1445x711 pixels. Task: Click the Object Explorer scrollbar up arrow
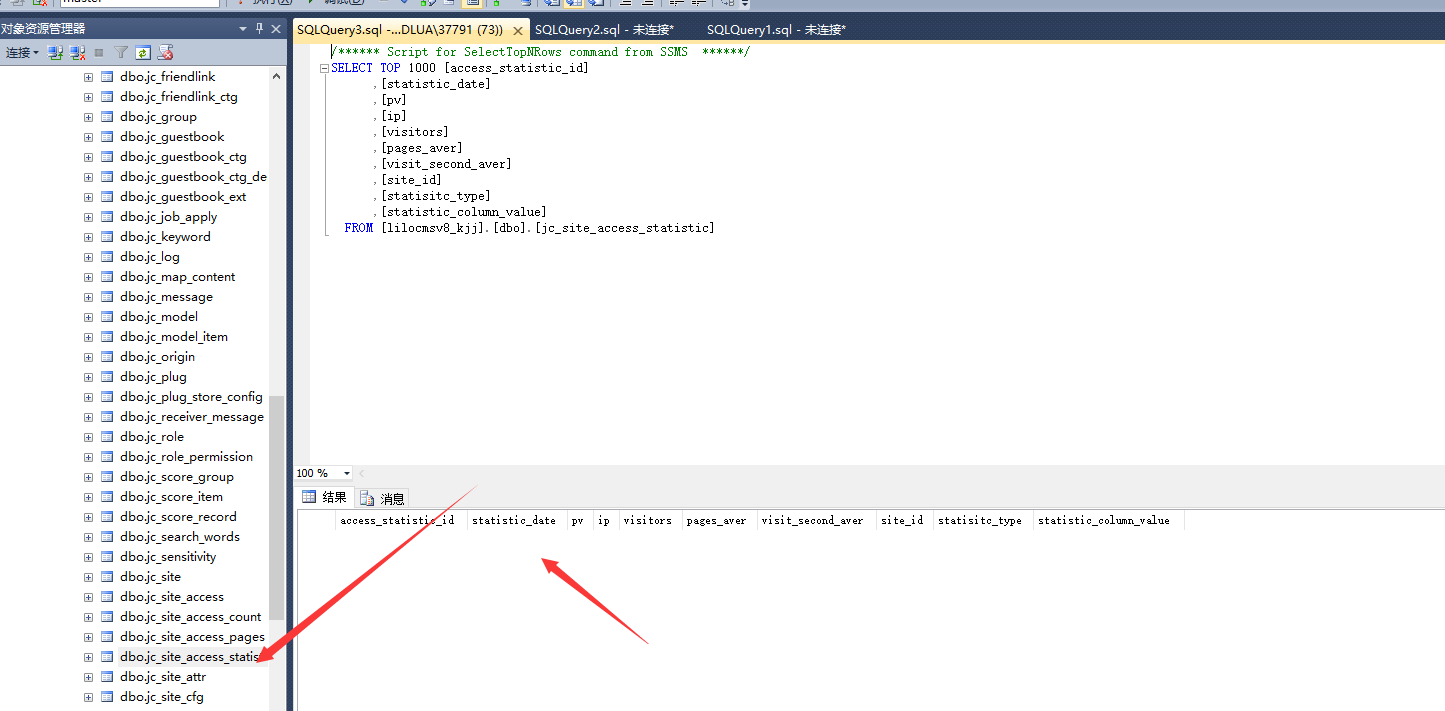277,76
